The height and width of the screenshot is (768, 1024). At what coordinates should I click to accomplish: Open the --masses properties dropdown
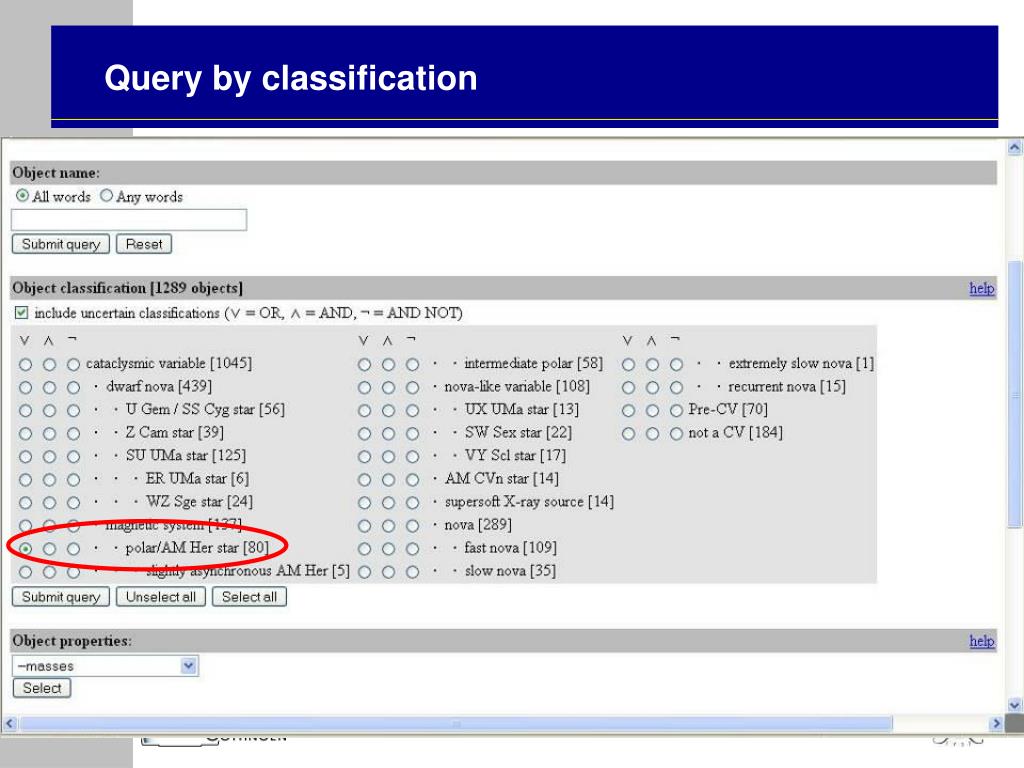pyautogui.click(x=105, y=666)
